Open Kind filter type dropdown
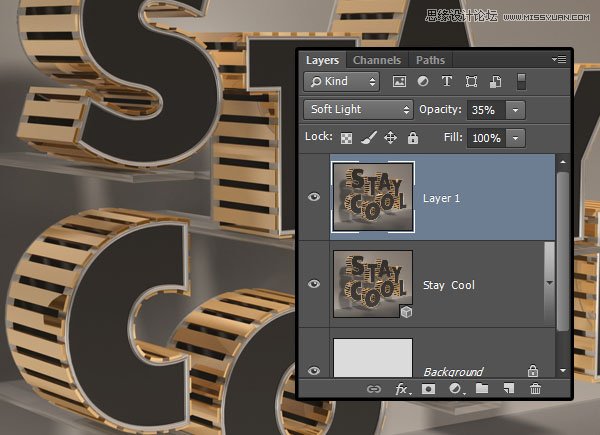 341,81
